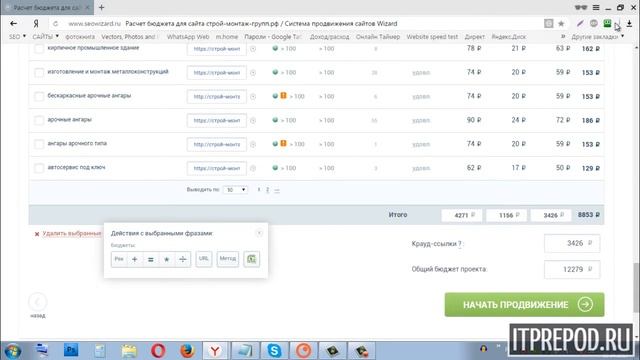This screenshot has height=360, width=640.
Task: Click the page vertical scrollbar
Action: click(636, 288)
